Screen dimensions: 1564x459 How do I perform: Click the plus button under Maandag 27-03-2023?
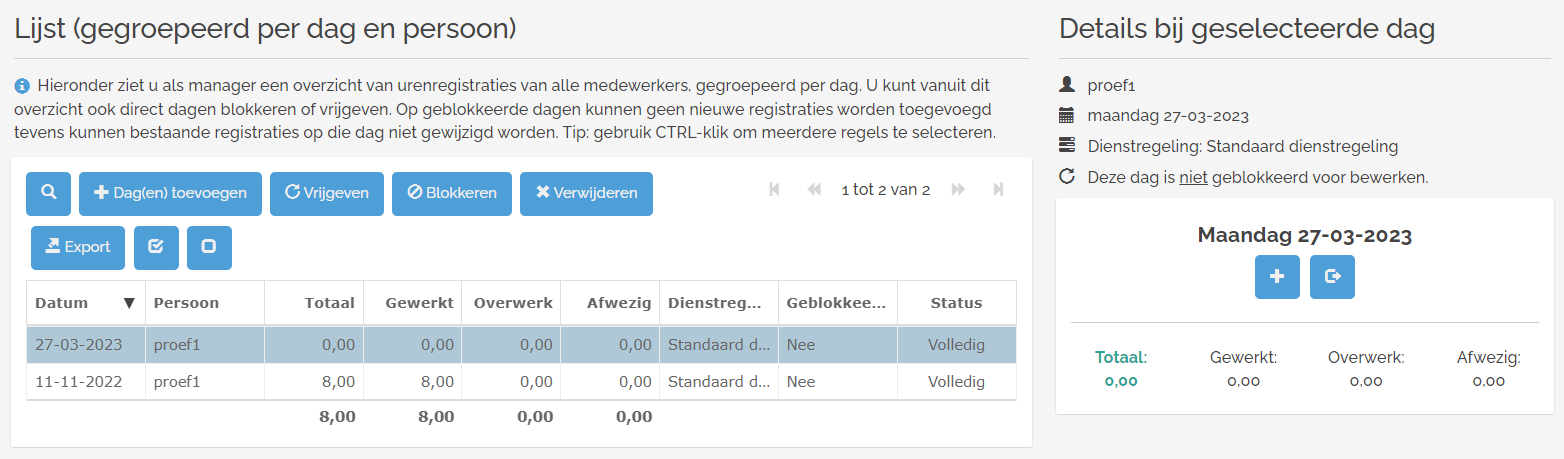(1277, 277)
